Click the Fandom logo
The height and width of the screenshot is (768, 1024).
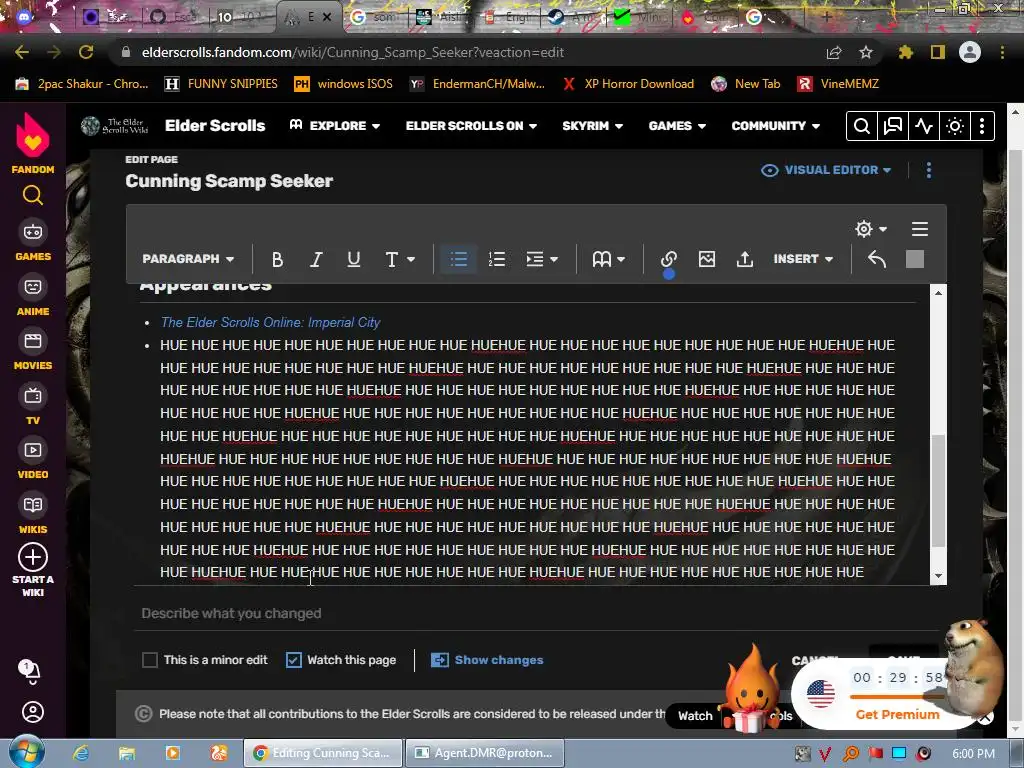(33, 143)
